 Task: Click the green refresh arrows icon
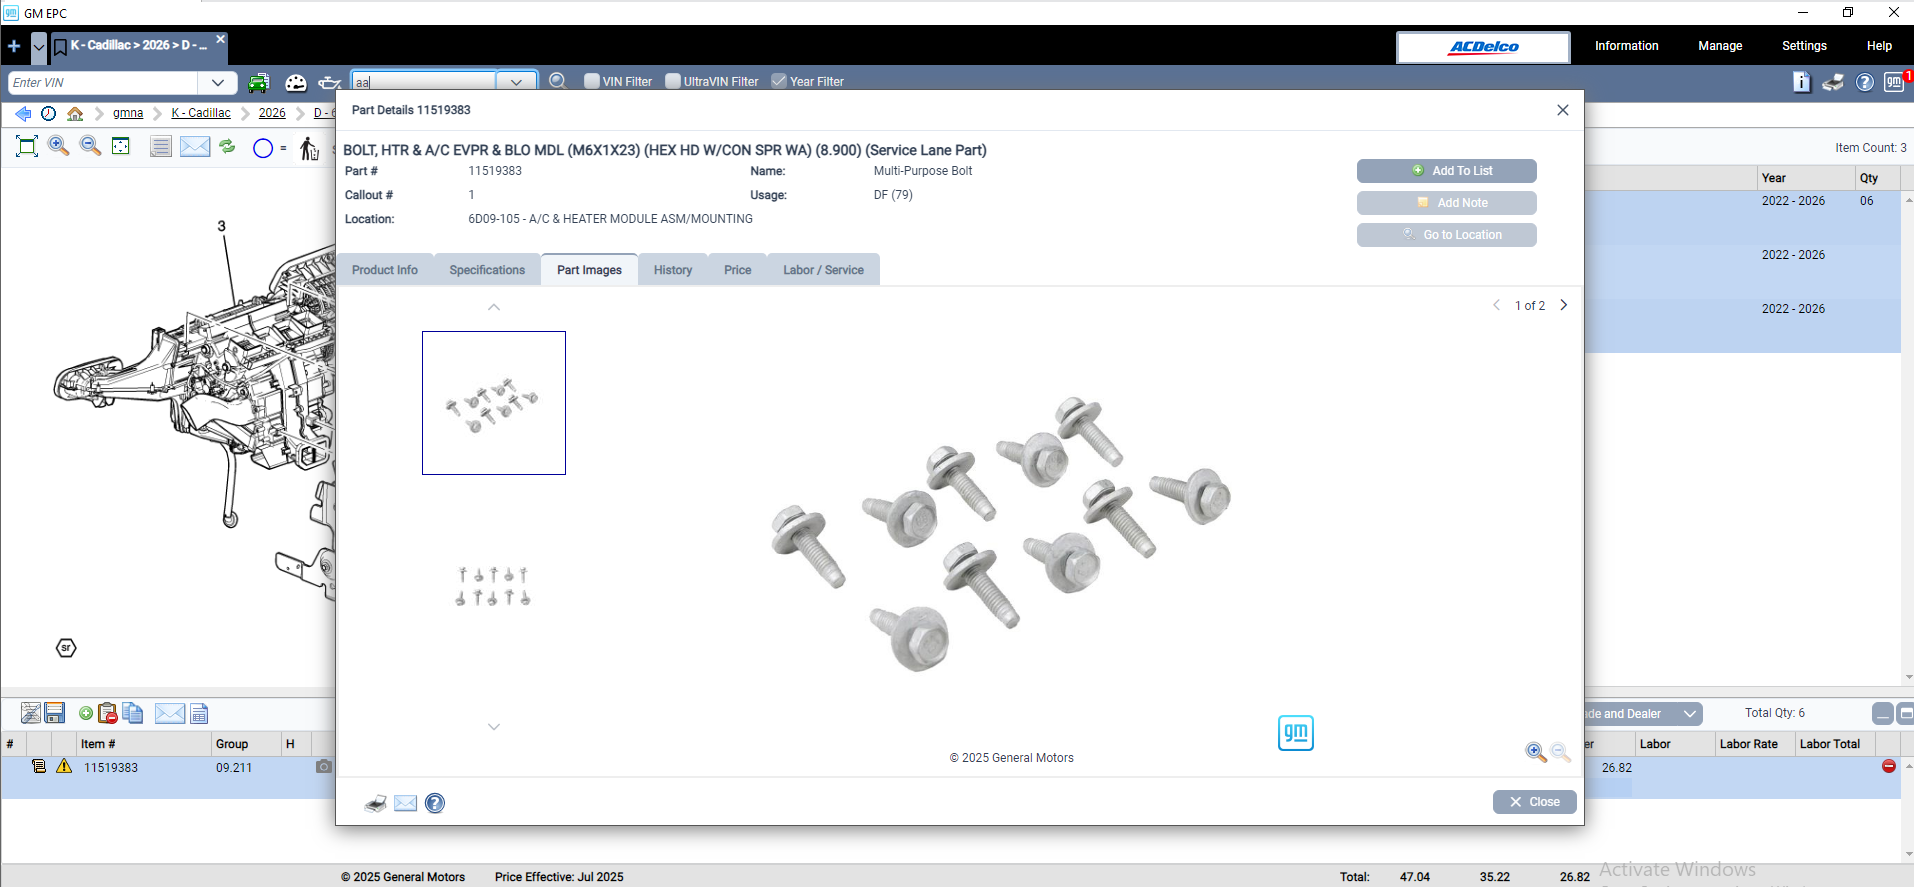coord(228,146)
